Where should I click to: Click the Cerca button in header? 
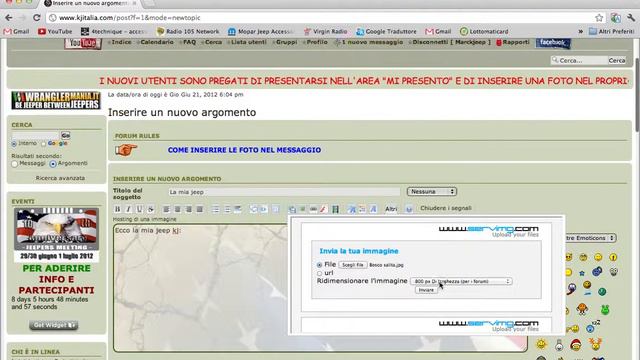(617, 60)
